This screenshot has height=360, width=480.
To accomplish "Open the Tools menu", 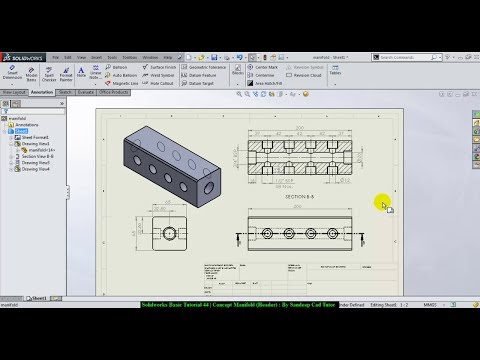I will click(x=112, y=57).
